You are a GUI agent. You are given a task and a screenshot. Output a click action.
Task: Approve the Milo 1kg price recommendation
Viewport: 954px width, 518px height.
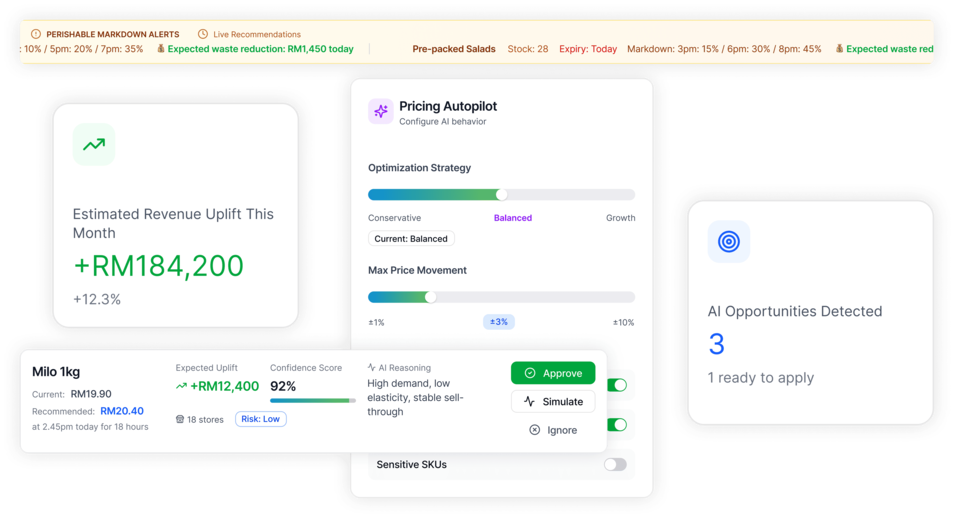(x=553, y=373)
